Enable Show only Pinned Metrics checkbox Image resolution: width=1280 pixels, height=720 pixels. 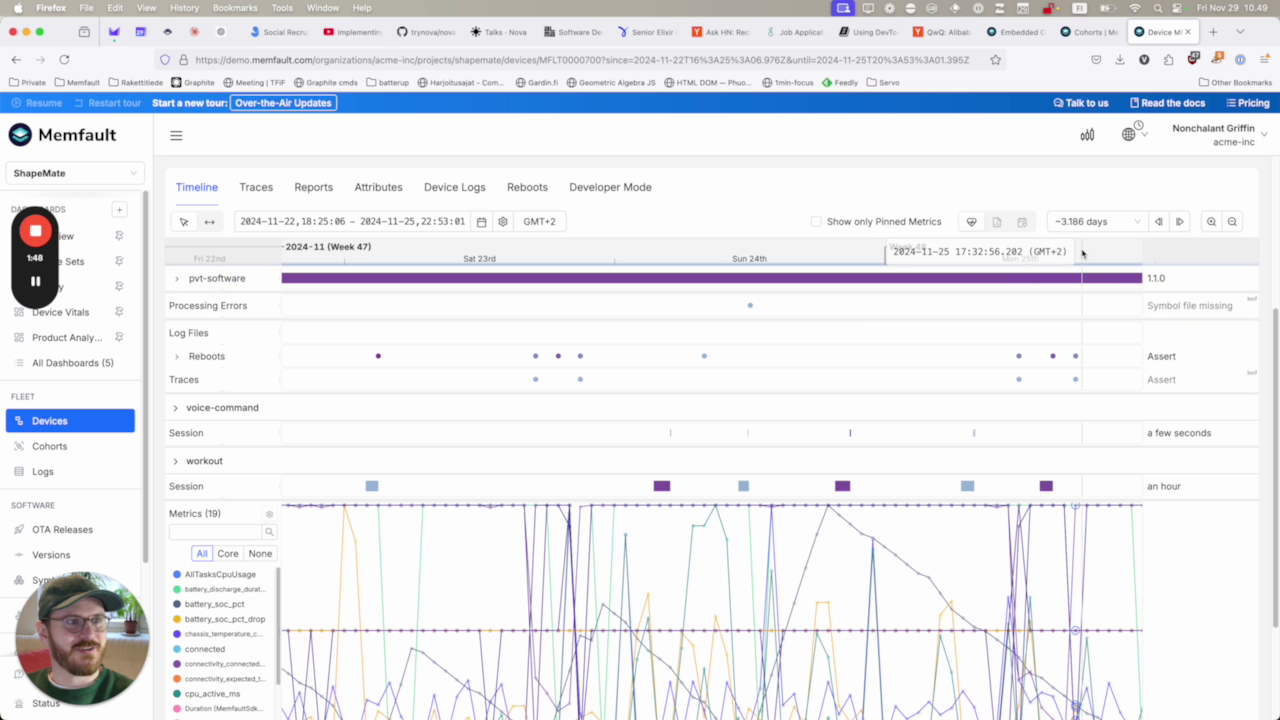click(x=816, y=222)
